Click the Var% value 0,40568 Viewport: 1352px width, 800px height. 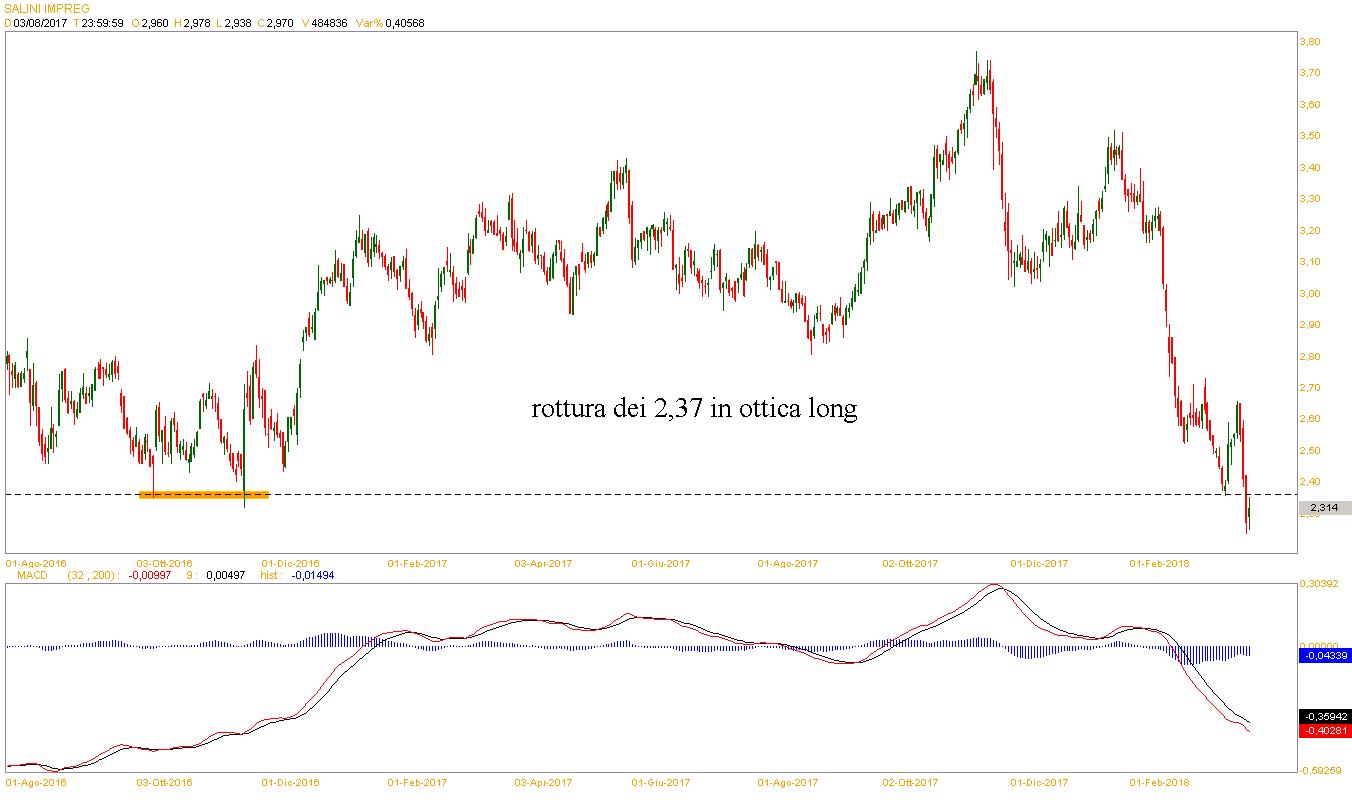[x=404, y=23]
